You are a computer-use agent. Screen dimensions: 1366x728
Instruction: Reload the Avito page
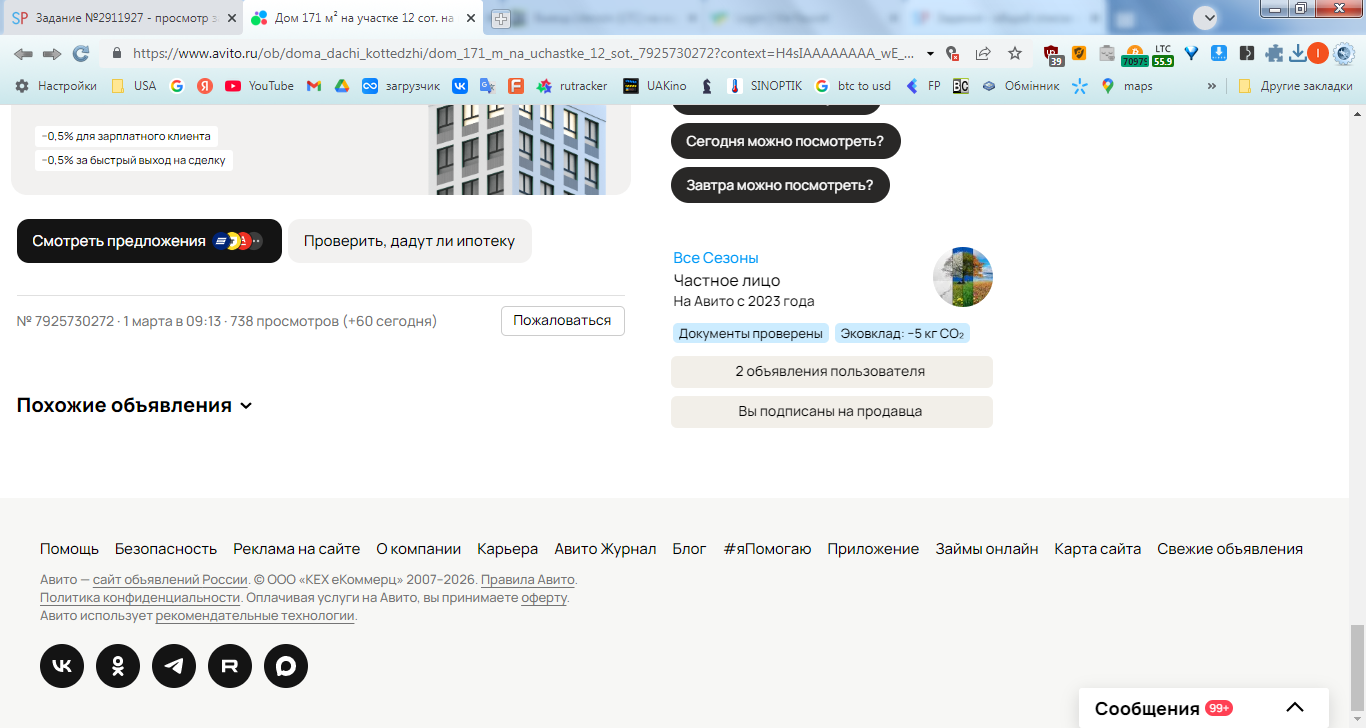pos(81,53)
